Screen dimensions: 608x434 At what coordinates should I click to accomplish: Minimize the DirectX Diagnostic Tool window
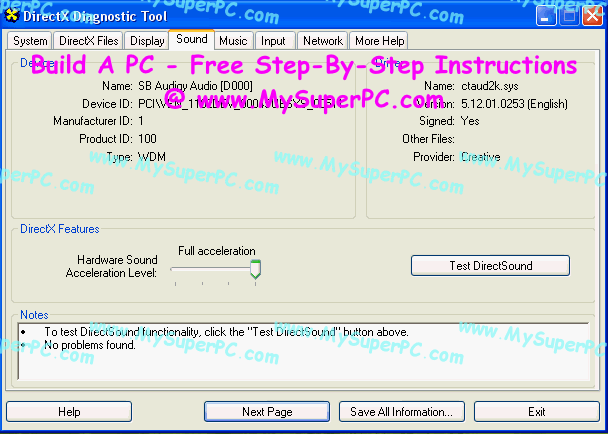point(546,16)
